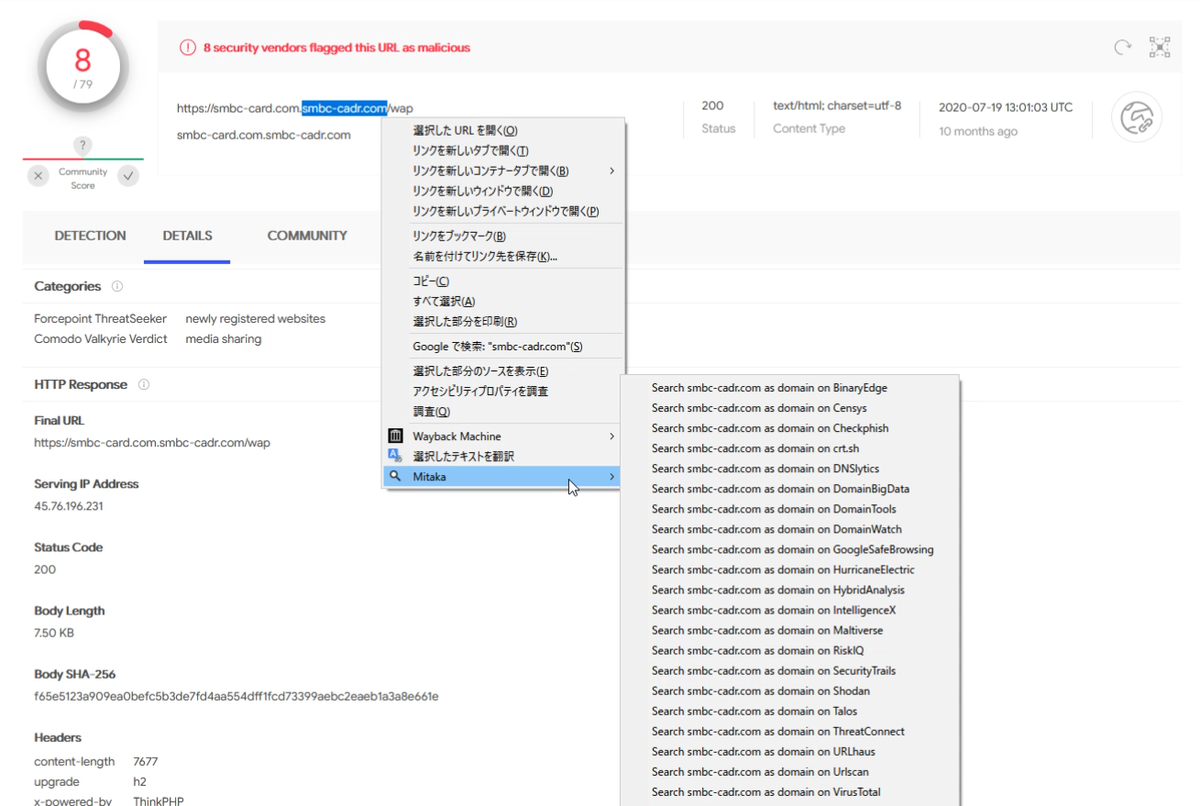Search domain on Shodan
Screen dimensions: 1200x806
tap(790, 691)
